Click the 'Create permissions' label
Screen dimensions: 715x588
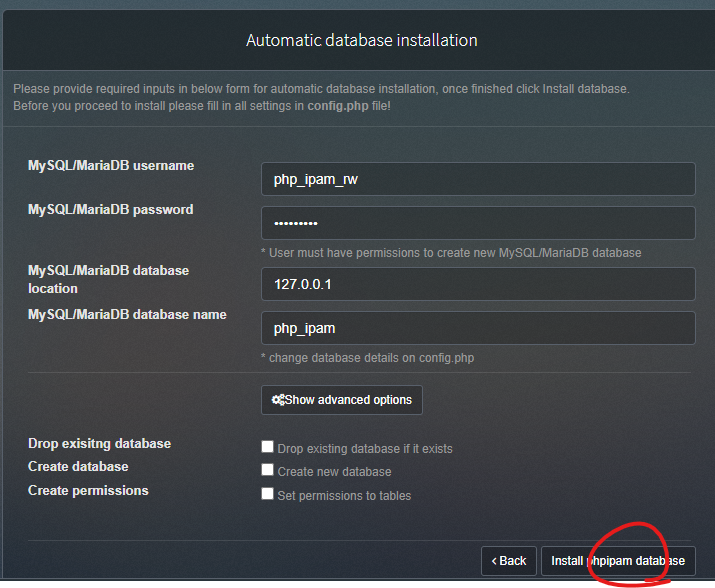[x=88, y=491]
